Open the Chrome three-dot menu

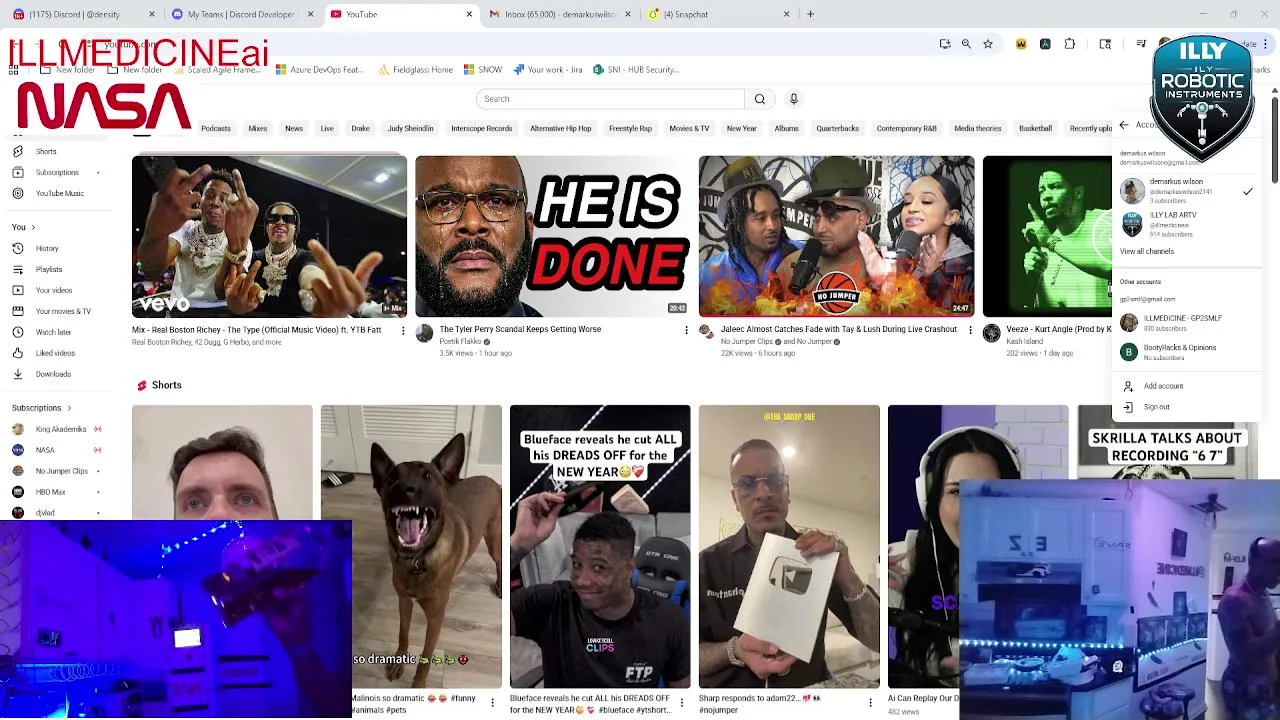click(1265, 44)
